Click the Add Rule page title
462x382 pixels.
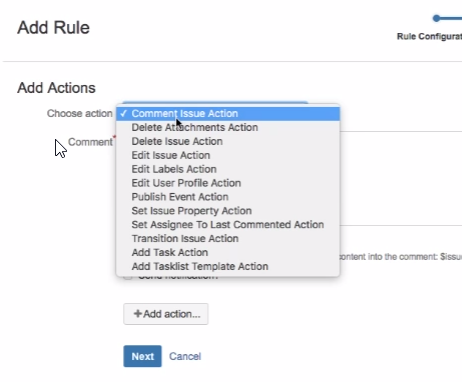click(x=53, y=27)
